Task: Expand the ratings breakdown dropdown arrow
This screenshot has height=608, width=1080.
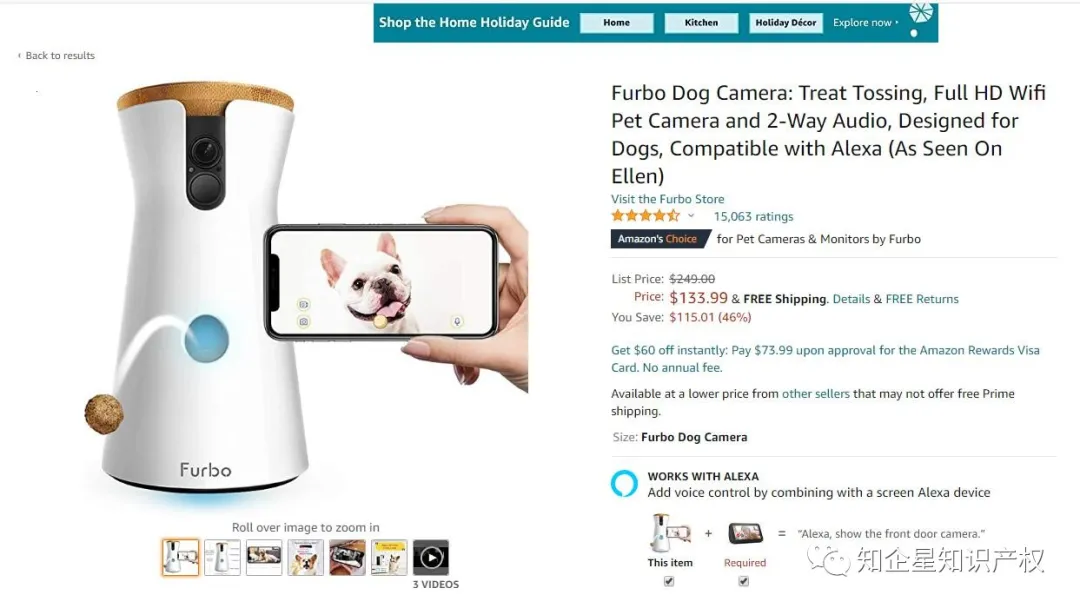Action: click(691, 216)
